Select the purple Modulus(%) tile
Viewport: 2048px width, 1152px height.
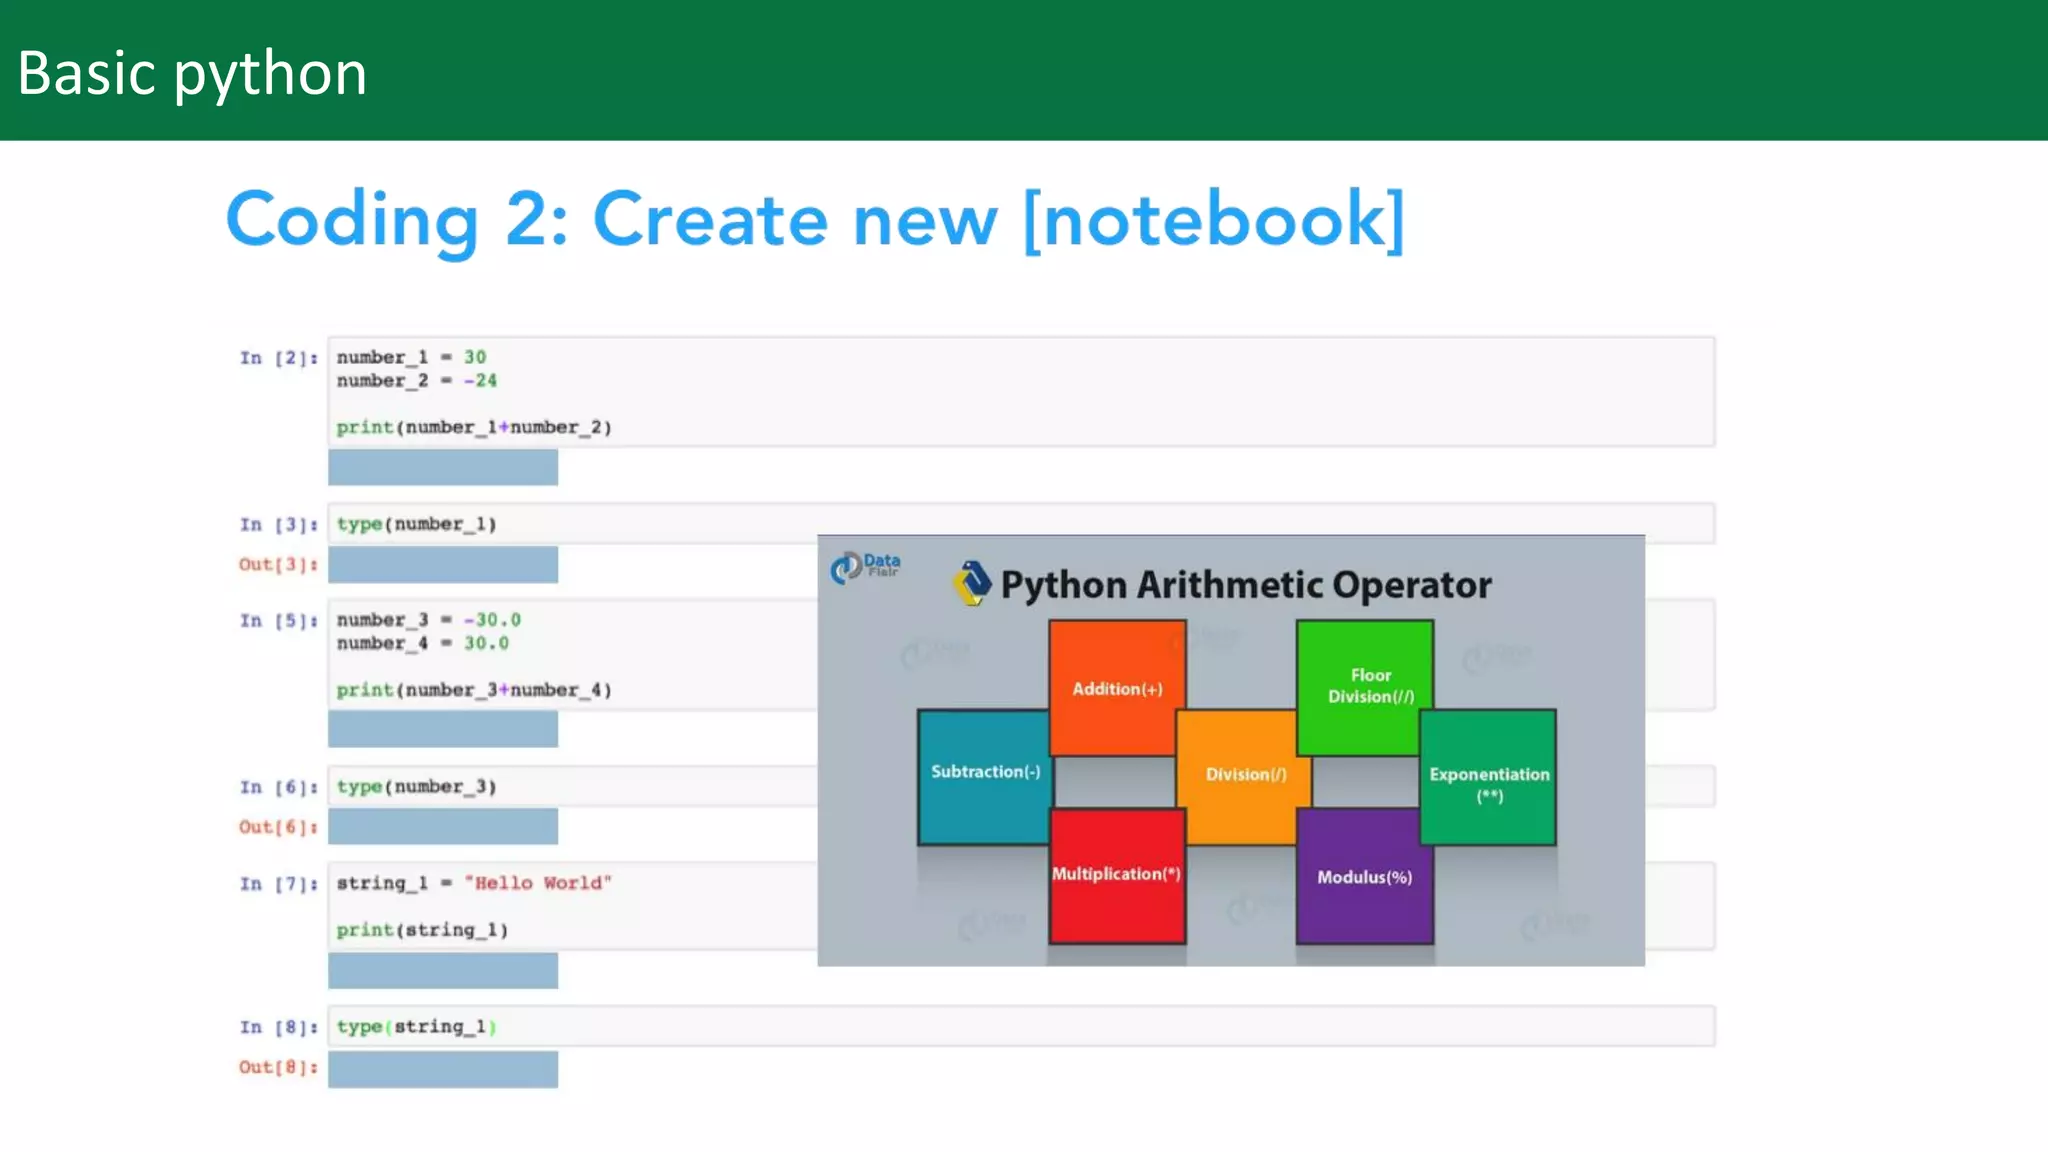pos(1364,878)
